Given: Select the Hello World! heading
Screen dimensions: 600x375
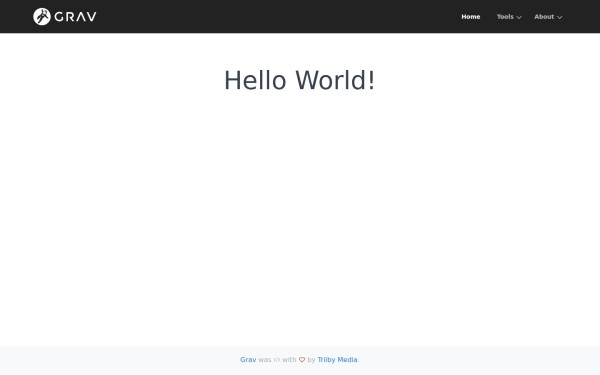Looking at the screenshot, I should coord(300,80).
